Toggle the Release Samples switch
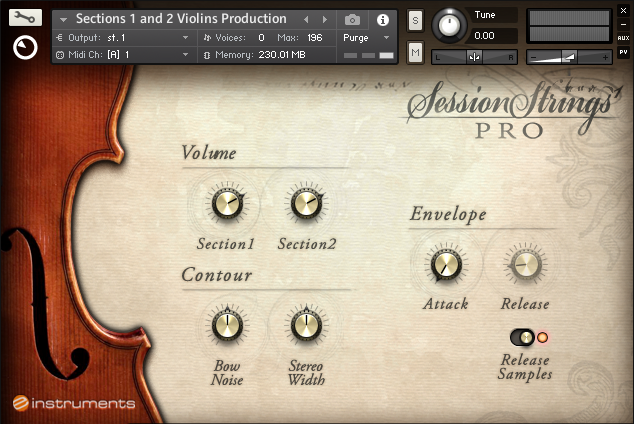This screenshot has width=634, height=424. (522, 337)
